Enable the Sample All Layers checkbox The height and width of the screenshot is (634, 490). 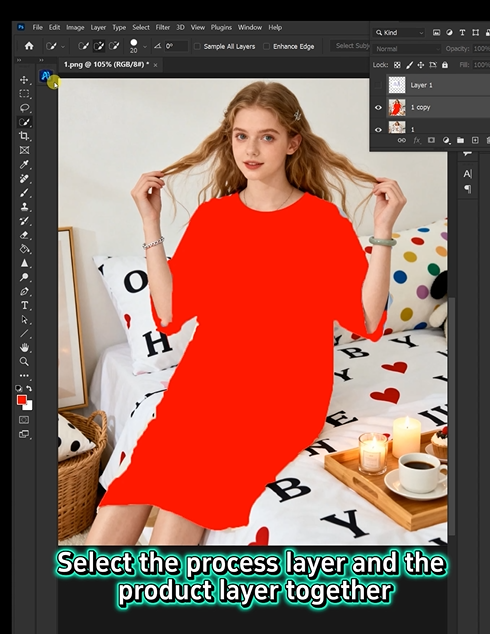(x=197, y=46)
